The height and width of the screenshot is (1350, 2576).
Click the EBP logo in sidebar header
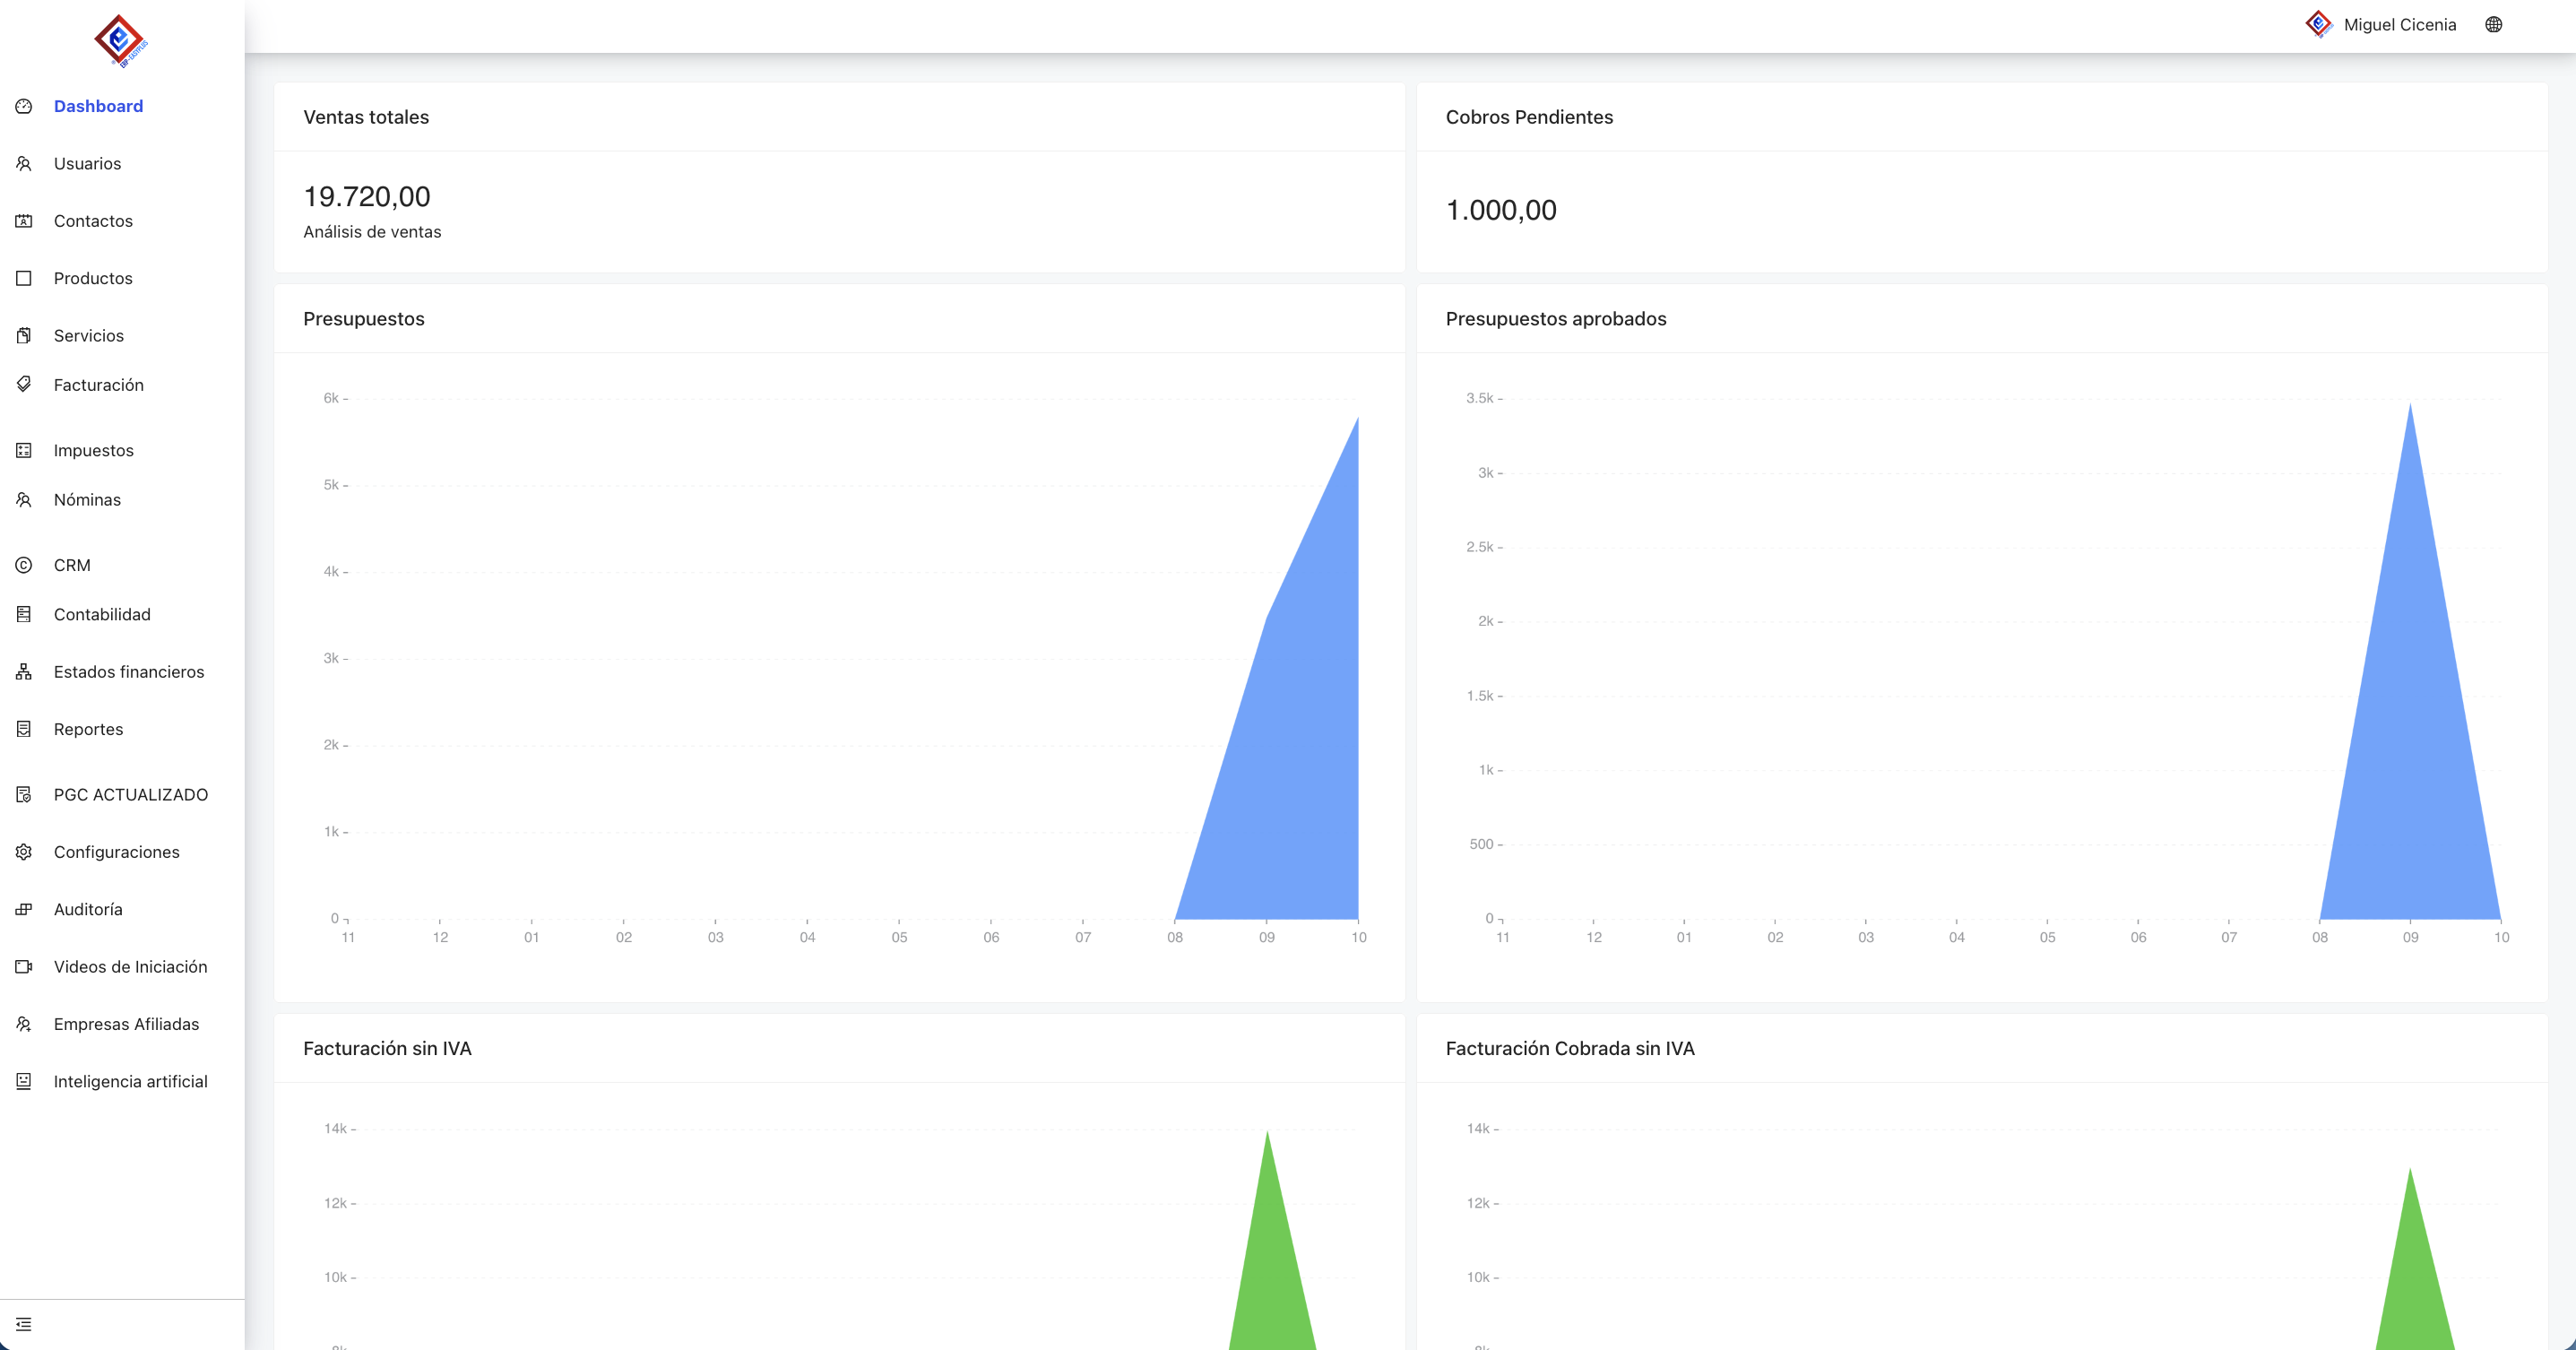tap(121, 41)
